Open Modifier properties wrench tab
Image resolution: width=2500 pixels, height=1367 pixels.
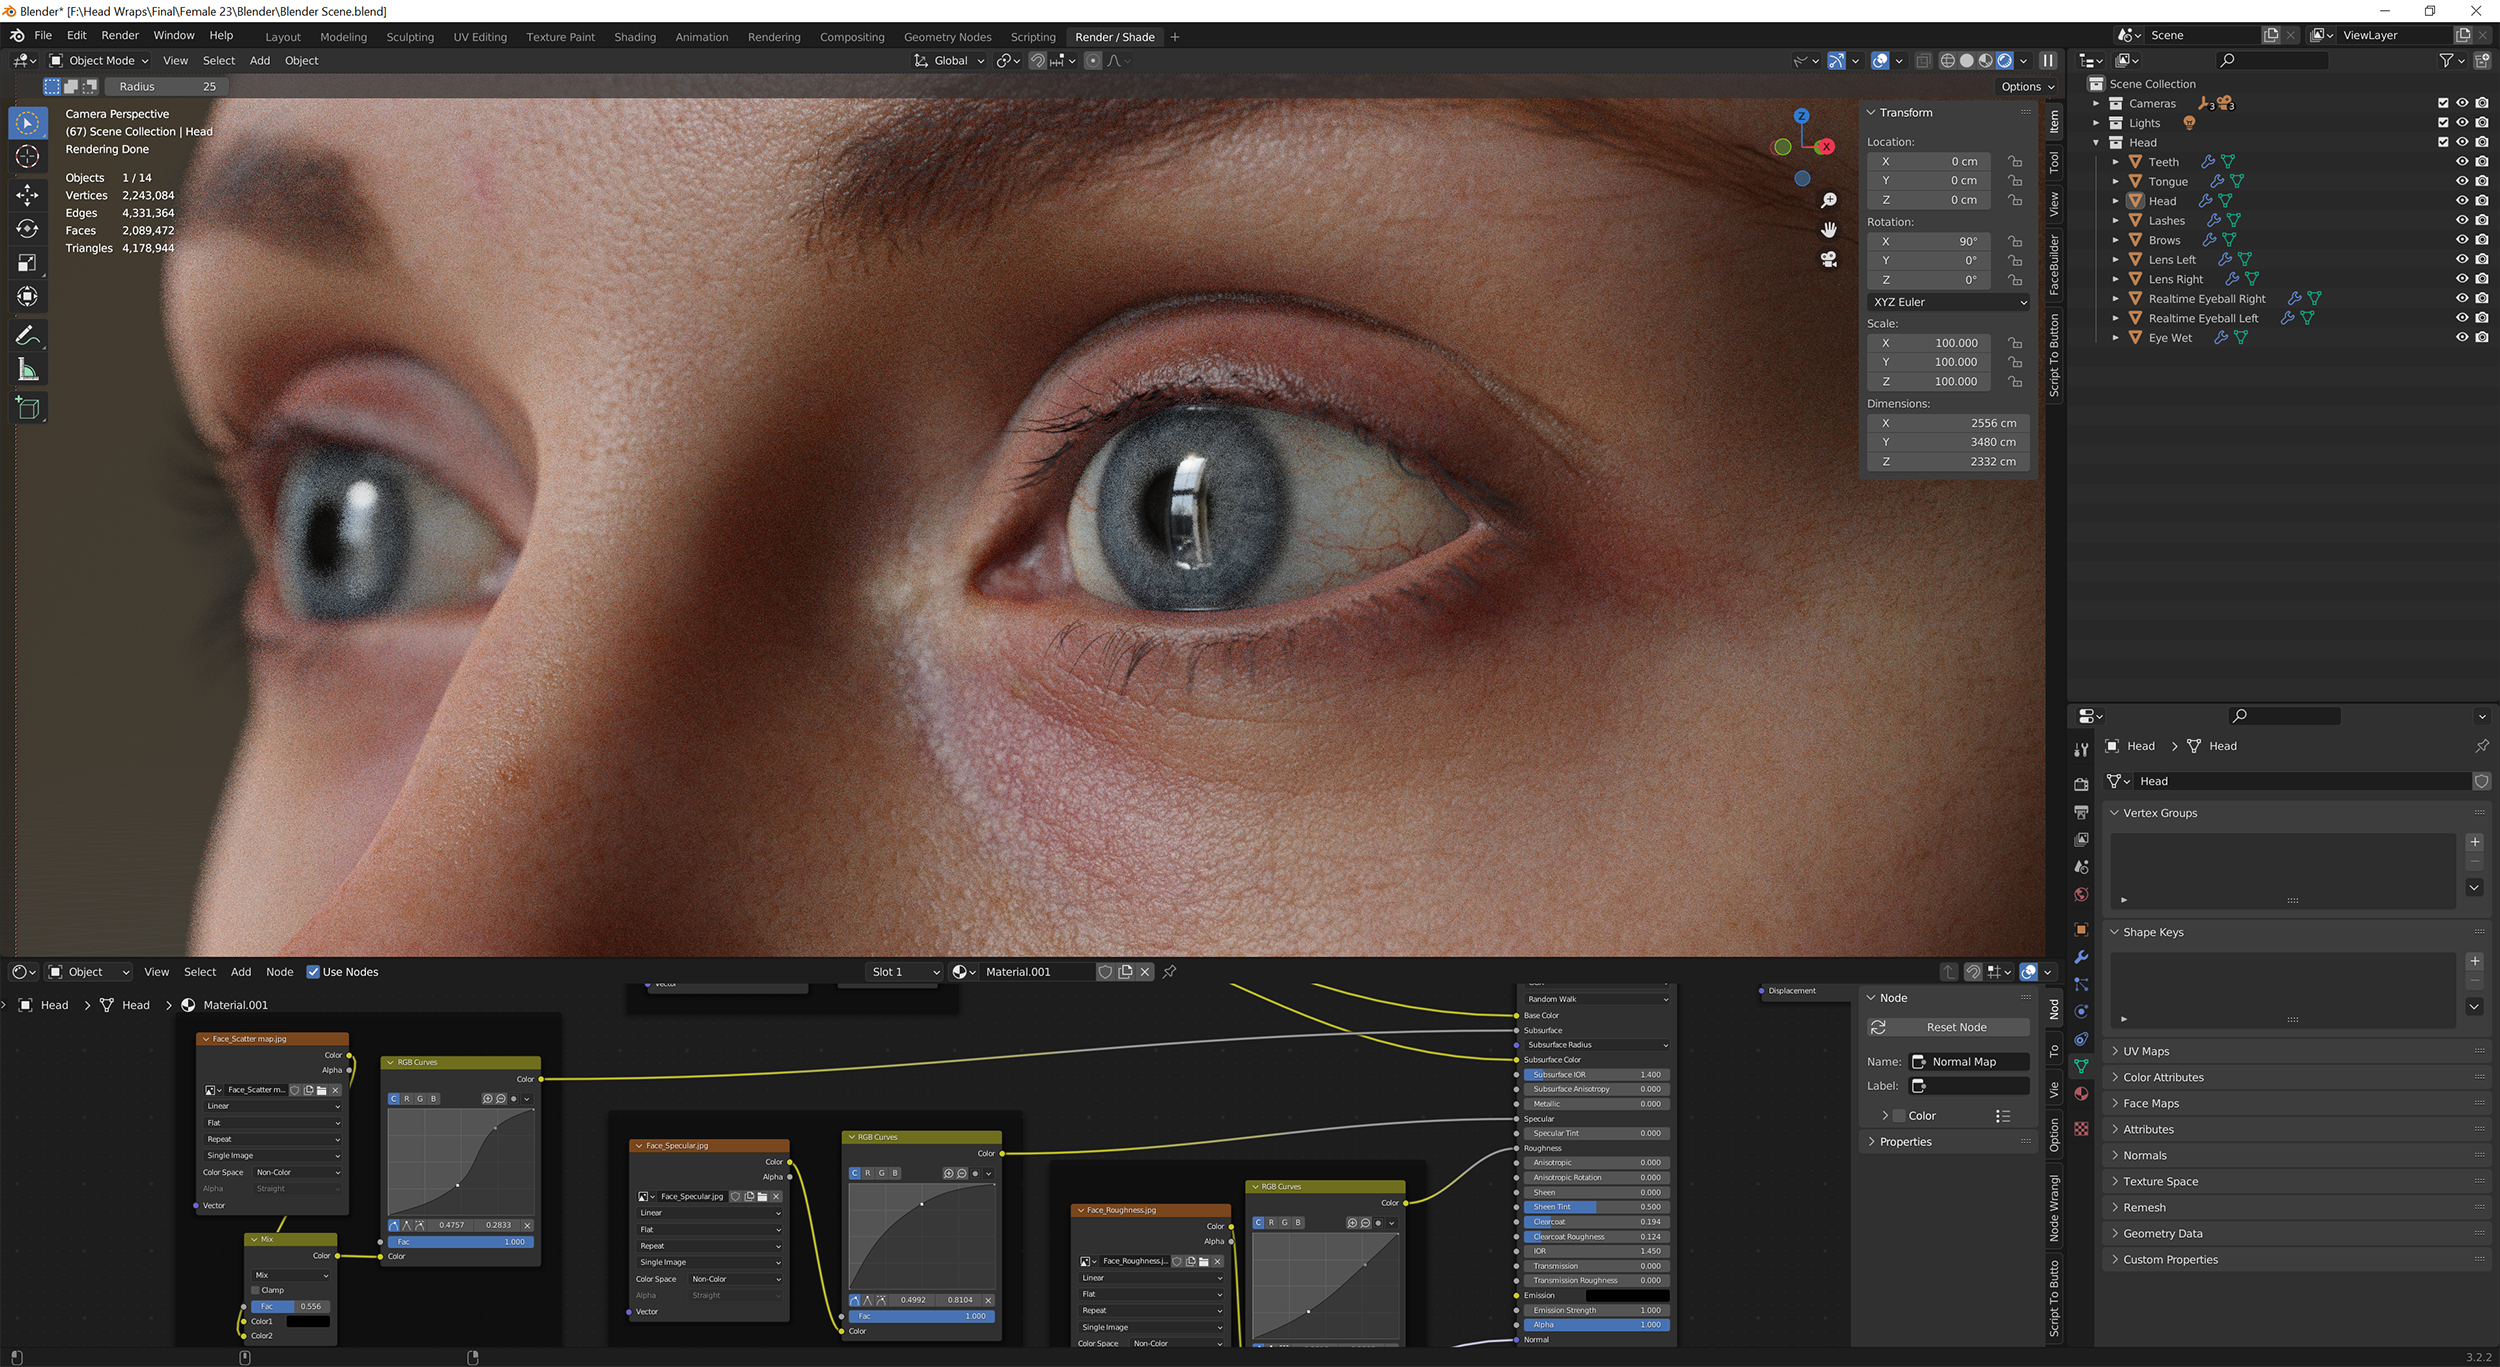[x=2081, y=958]
